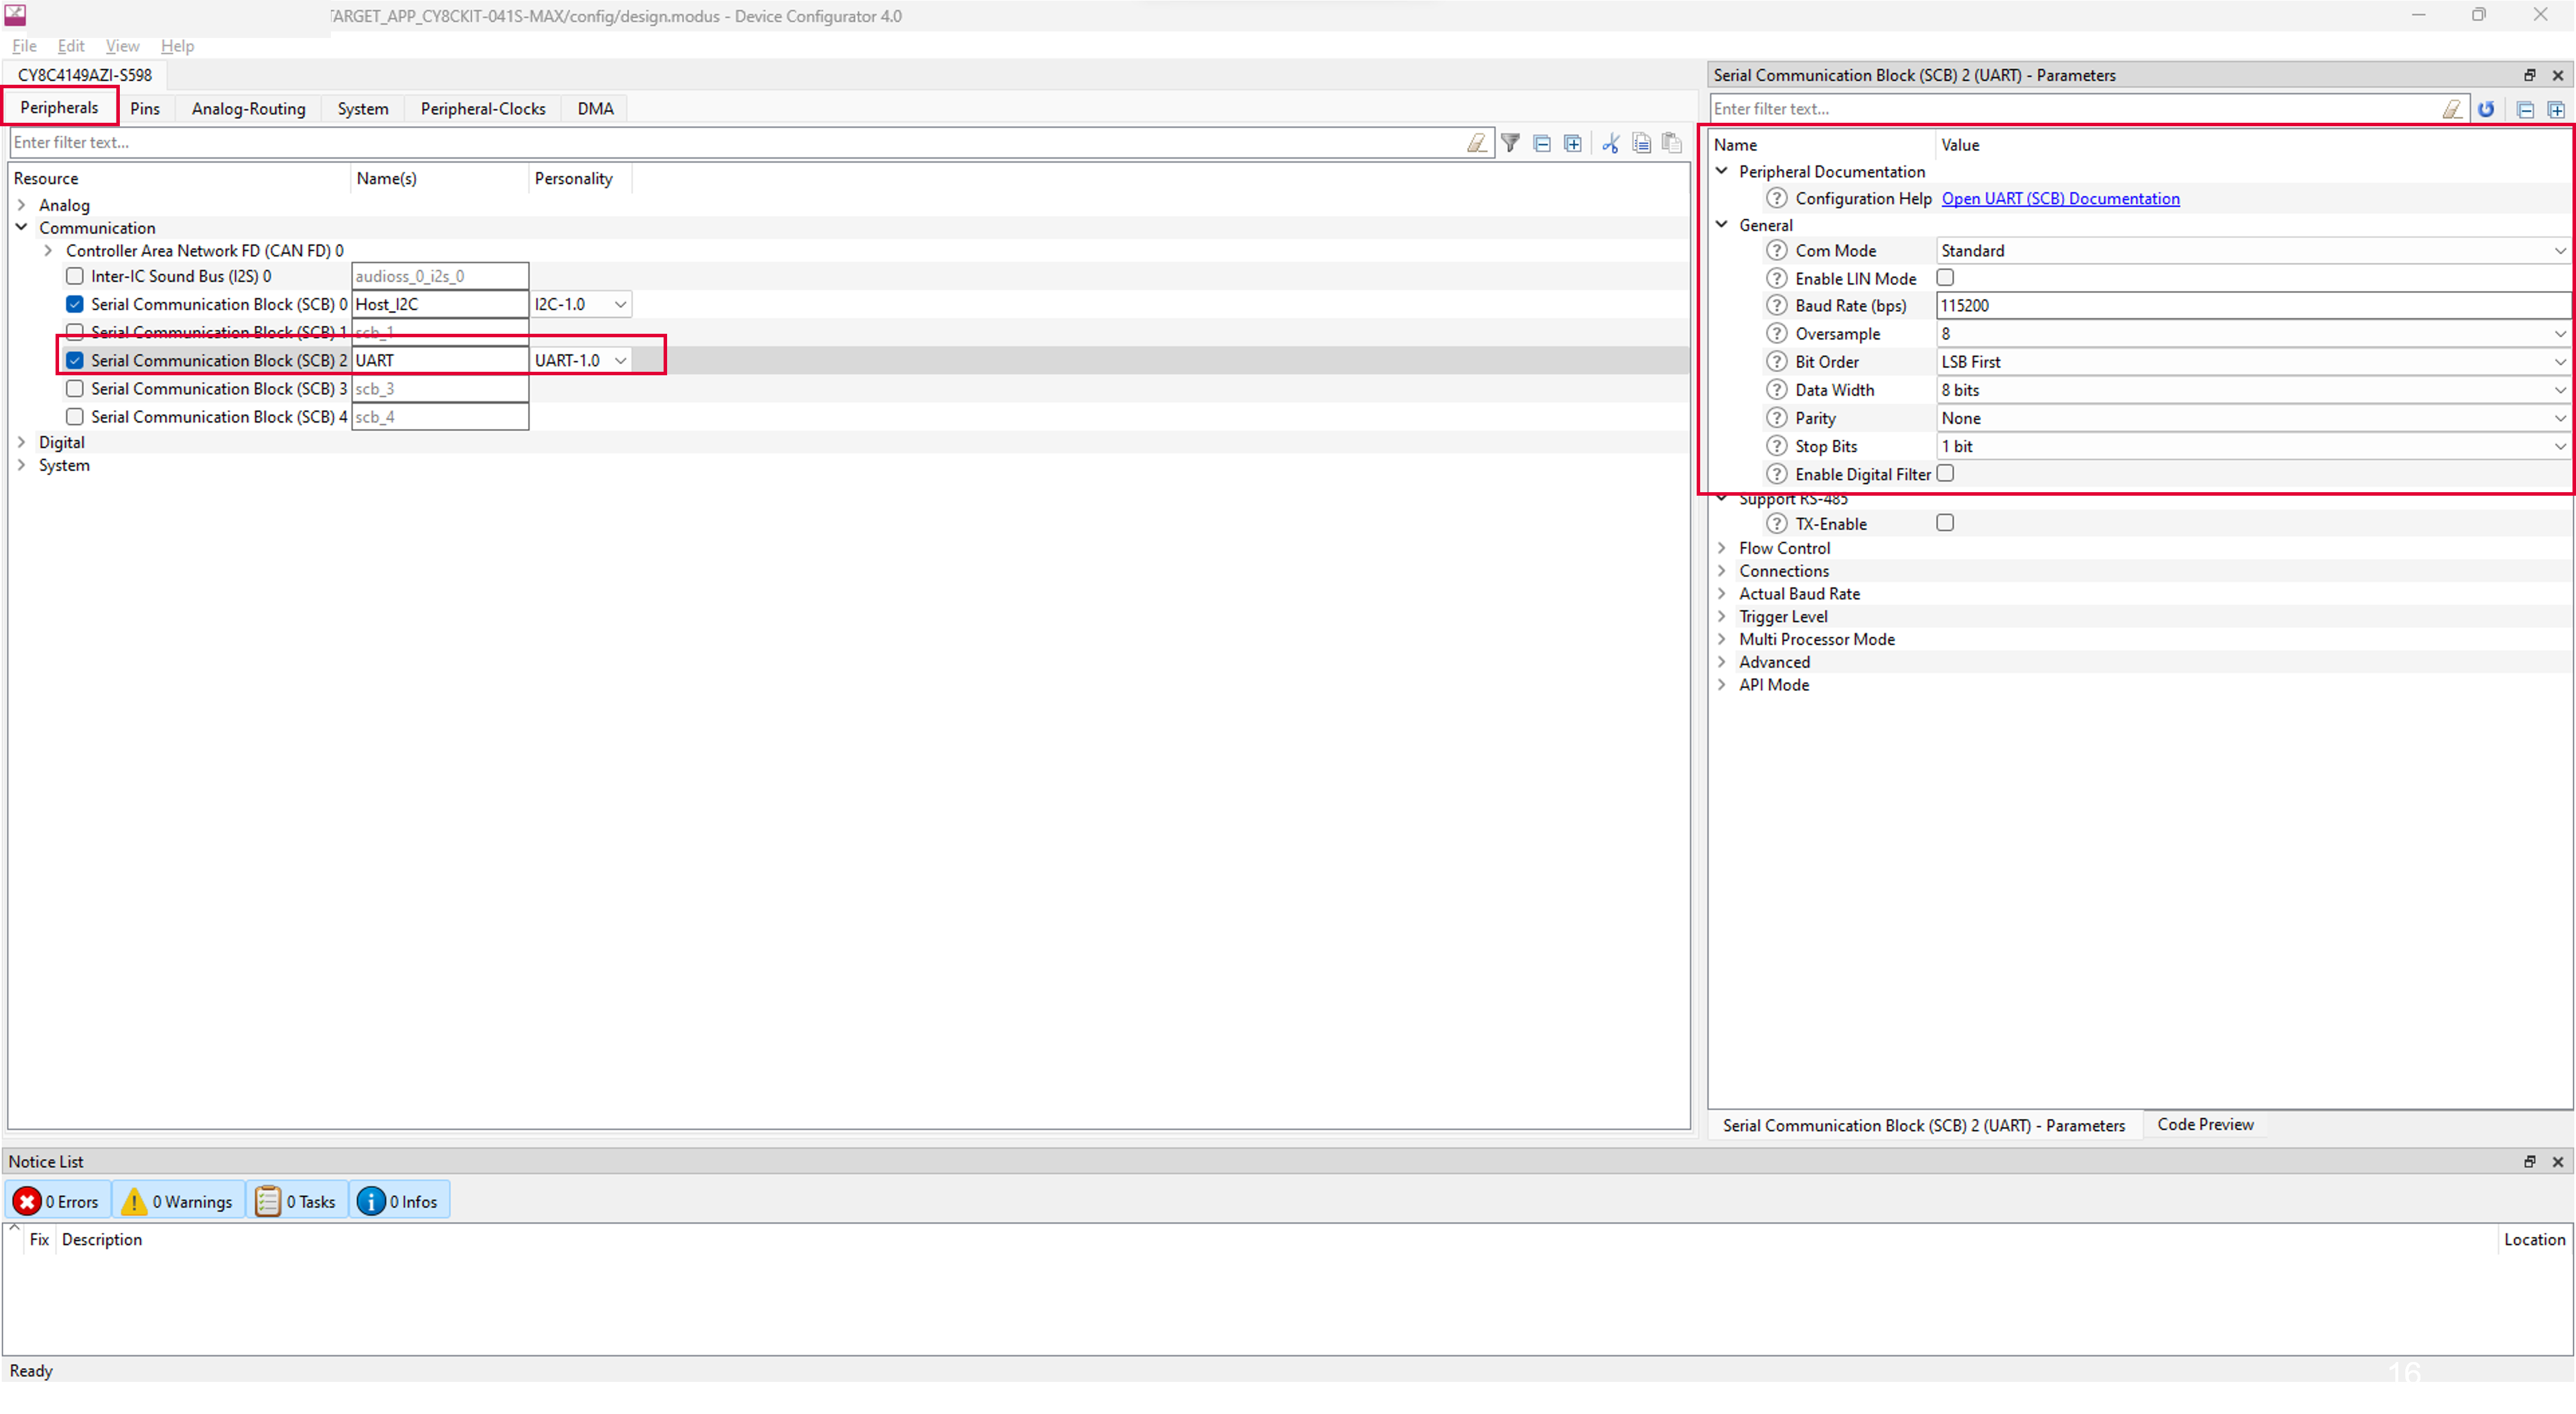Open the Parity None dropdown
Screen dimensions: 2576x1414
point(2253,417)
